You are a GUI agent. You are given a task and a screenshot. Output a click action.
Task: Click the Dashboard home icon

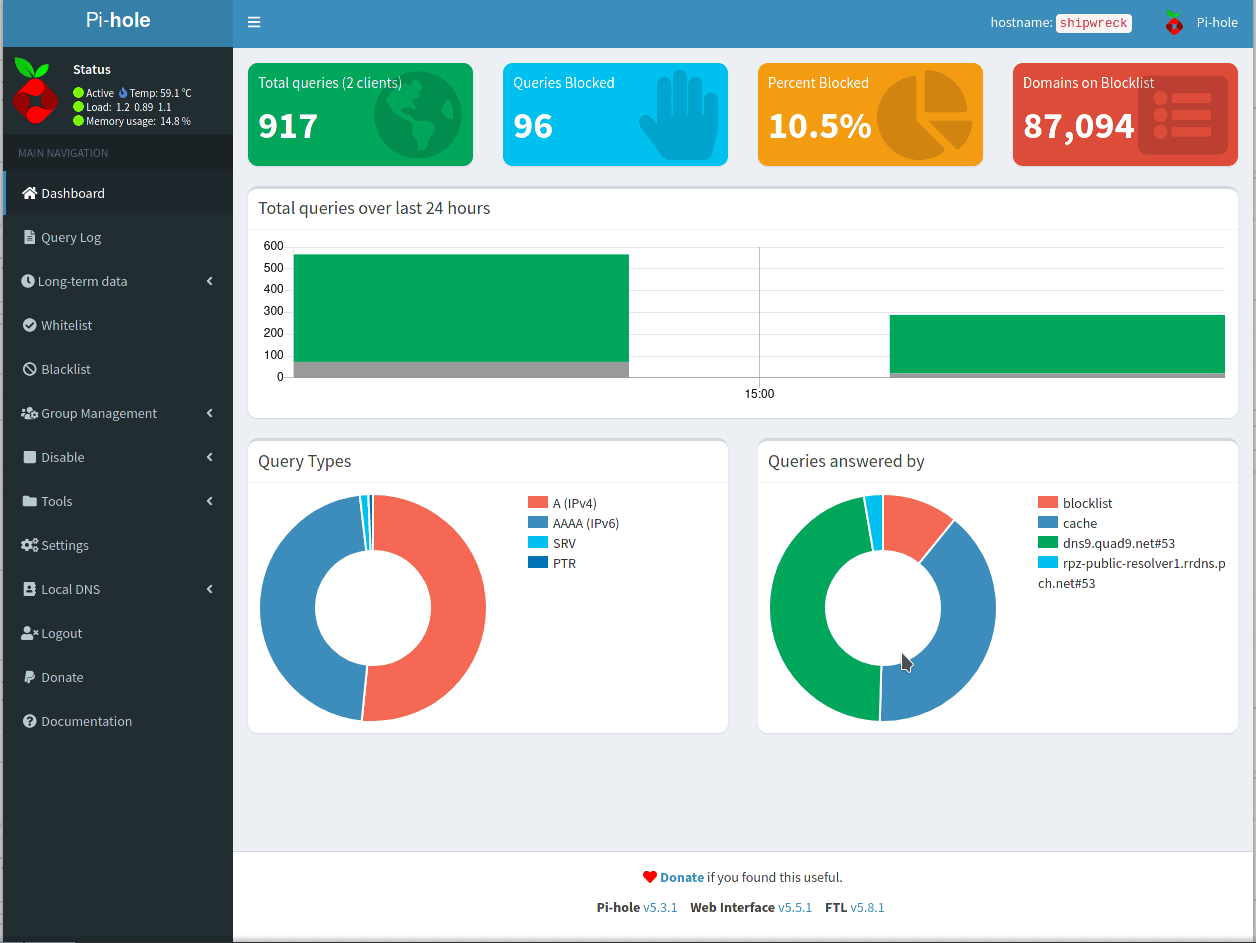(29, 193)
